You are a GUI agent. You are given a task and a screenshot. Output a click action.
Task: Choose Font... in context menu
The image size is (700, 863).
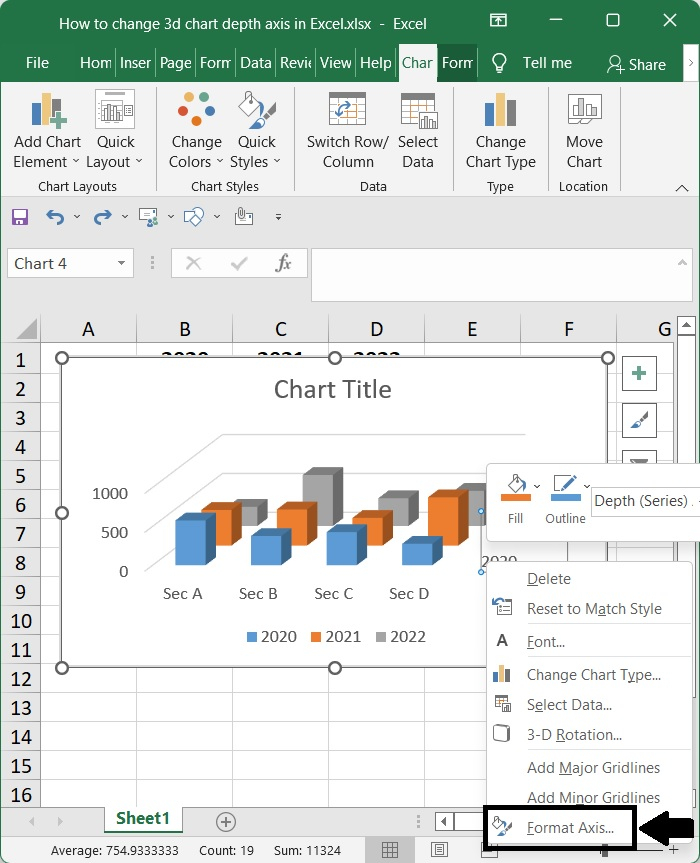[x=589, y=642]
